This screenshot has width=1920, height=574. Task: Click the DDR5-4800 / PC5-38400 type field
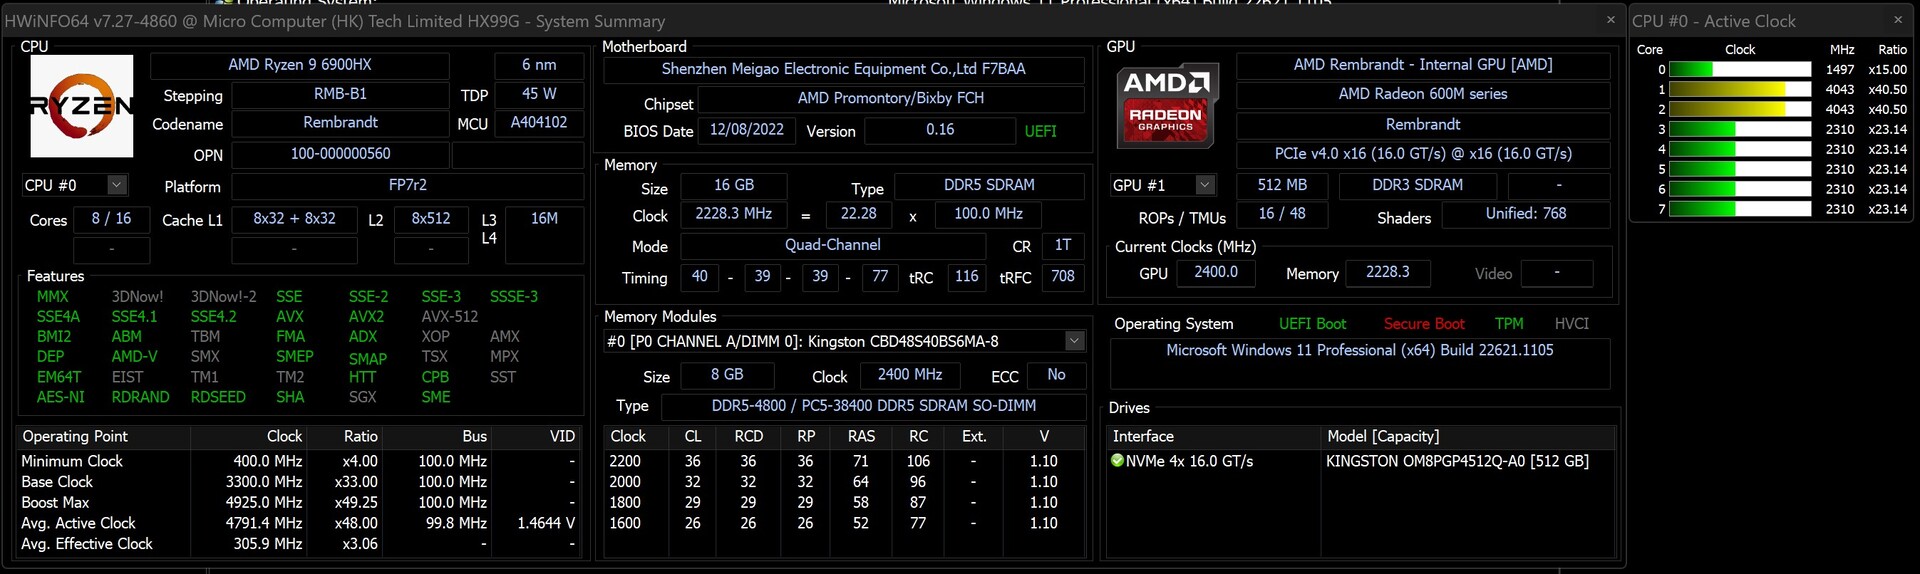coord(874,406)
